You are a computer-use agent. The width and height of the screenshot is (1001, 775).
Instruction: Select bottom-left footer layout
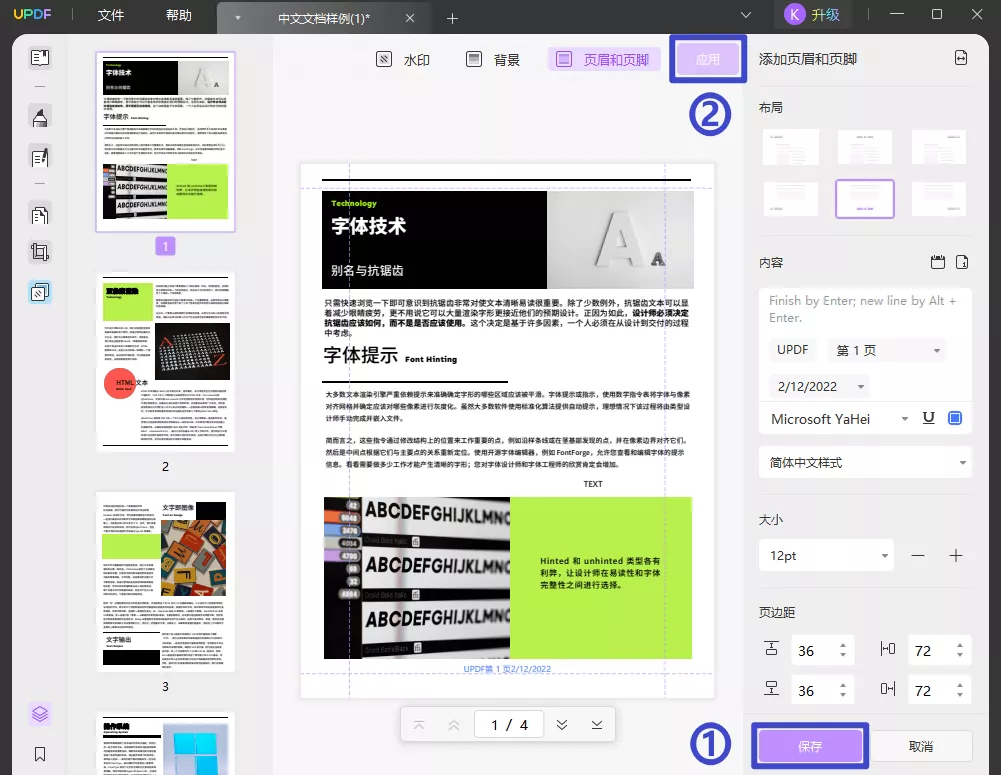tap(791, 199)
